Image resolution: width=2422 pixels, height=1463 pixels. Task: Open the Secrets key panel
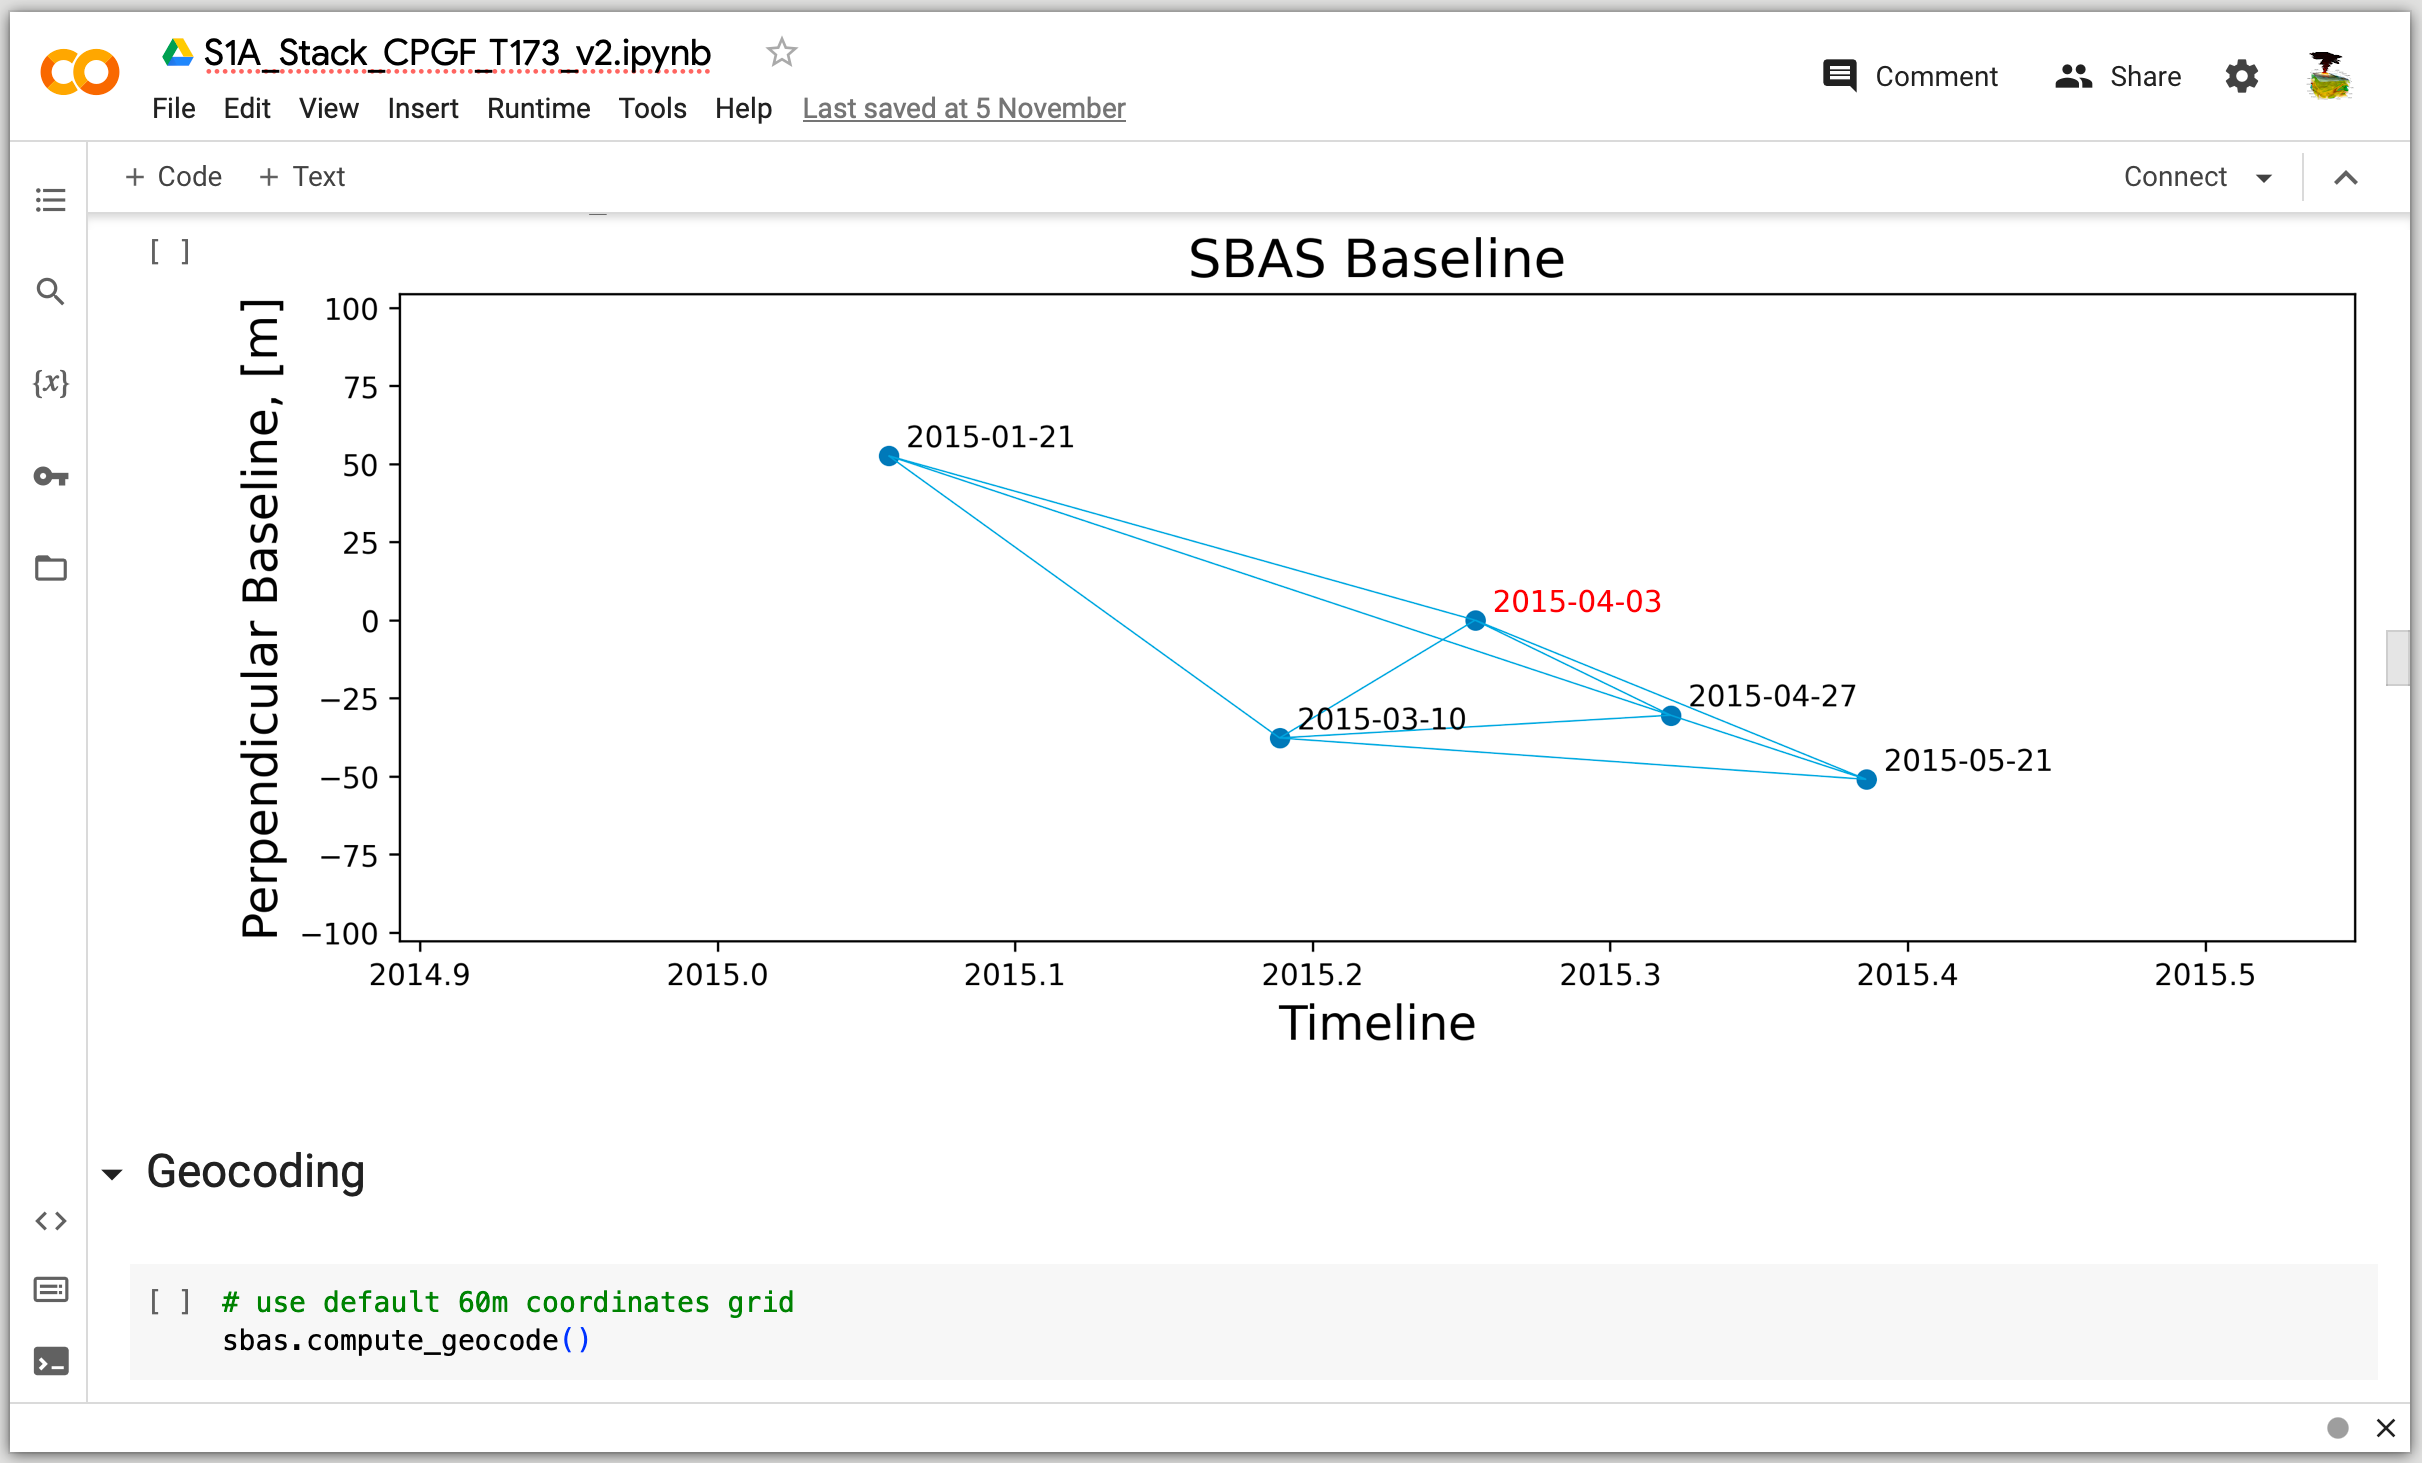pyautogui.click(x=50, y=476)
